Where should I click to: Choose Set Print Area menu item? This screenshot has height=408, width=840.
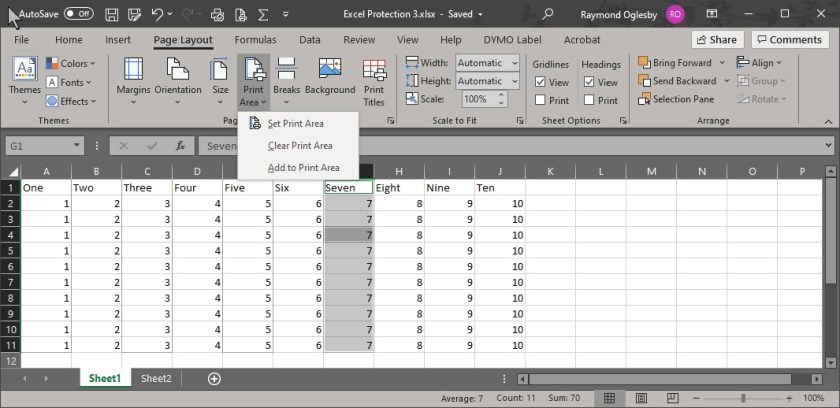coord(298,124)
